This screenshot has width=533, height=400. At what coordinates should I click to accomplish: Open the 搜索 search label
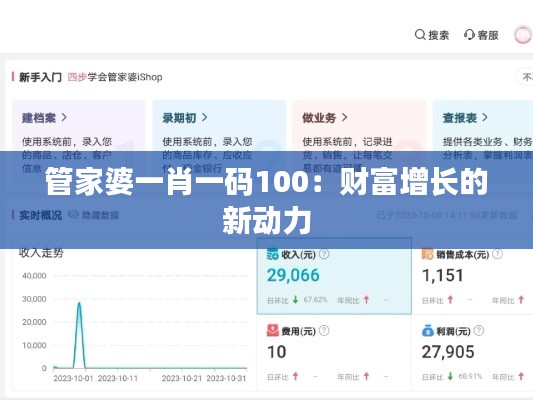pyautogui.click(x=439, y=35)
